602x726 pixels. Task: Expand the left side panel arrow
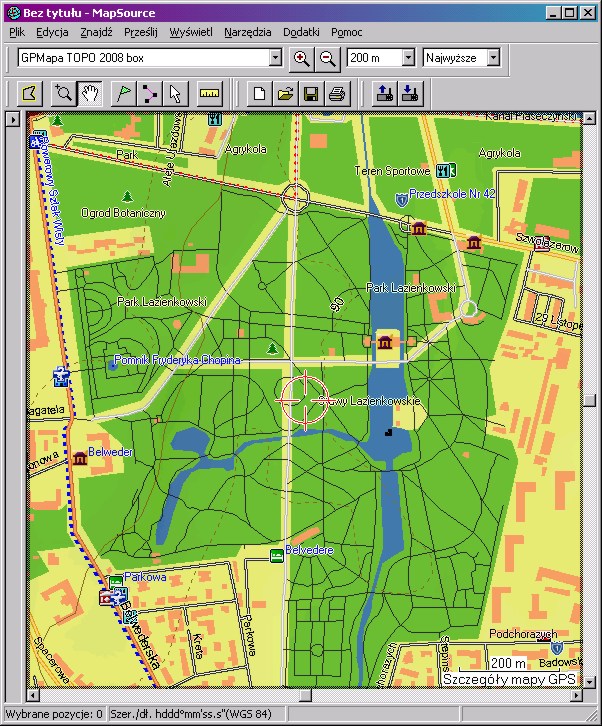pos(13,120)
